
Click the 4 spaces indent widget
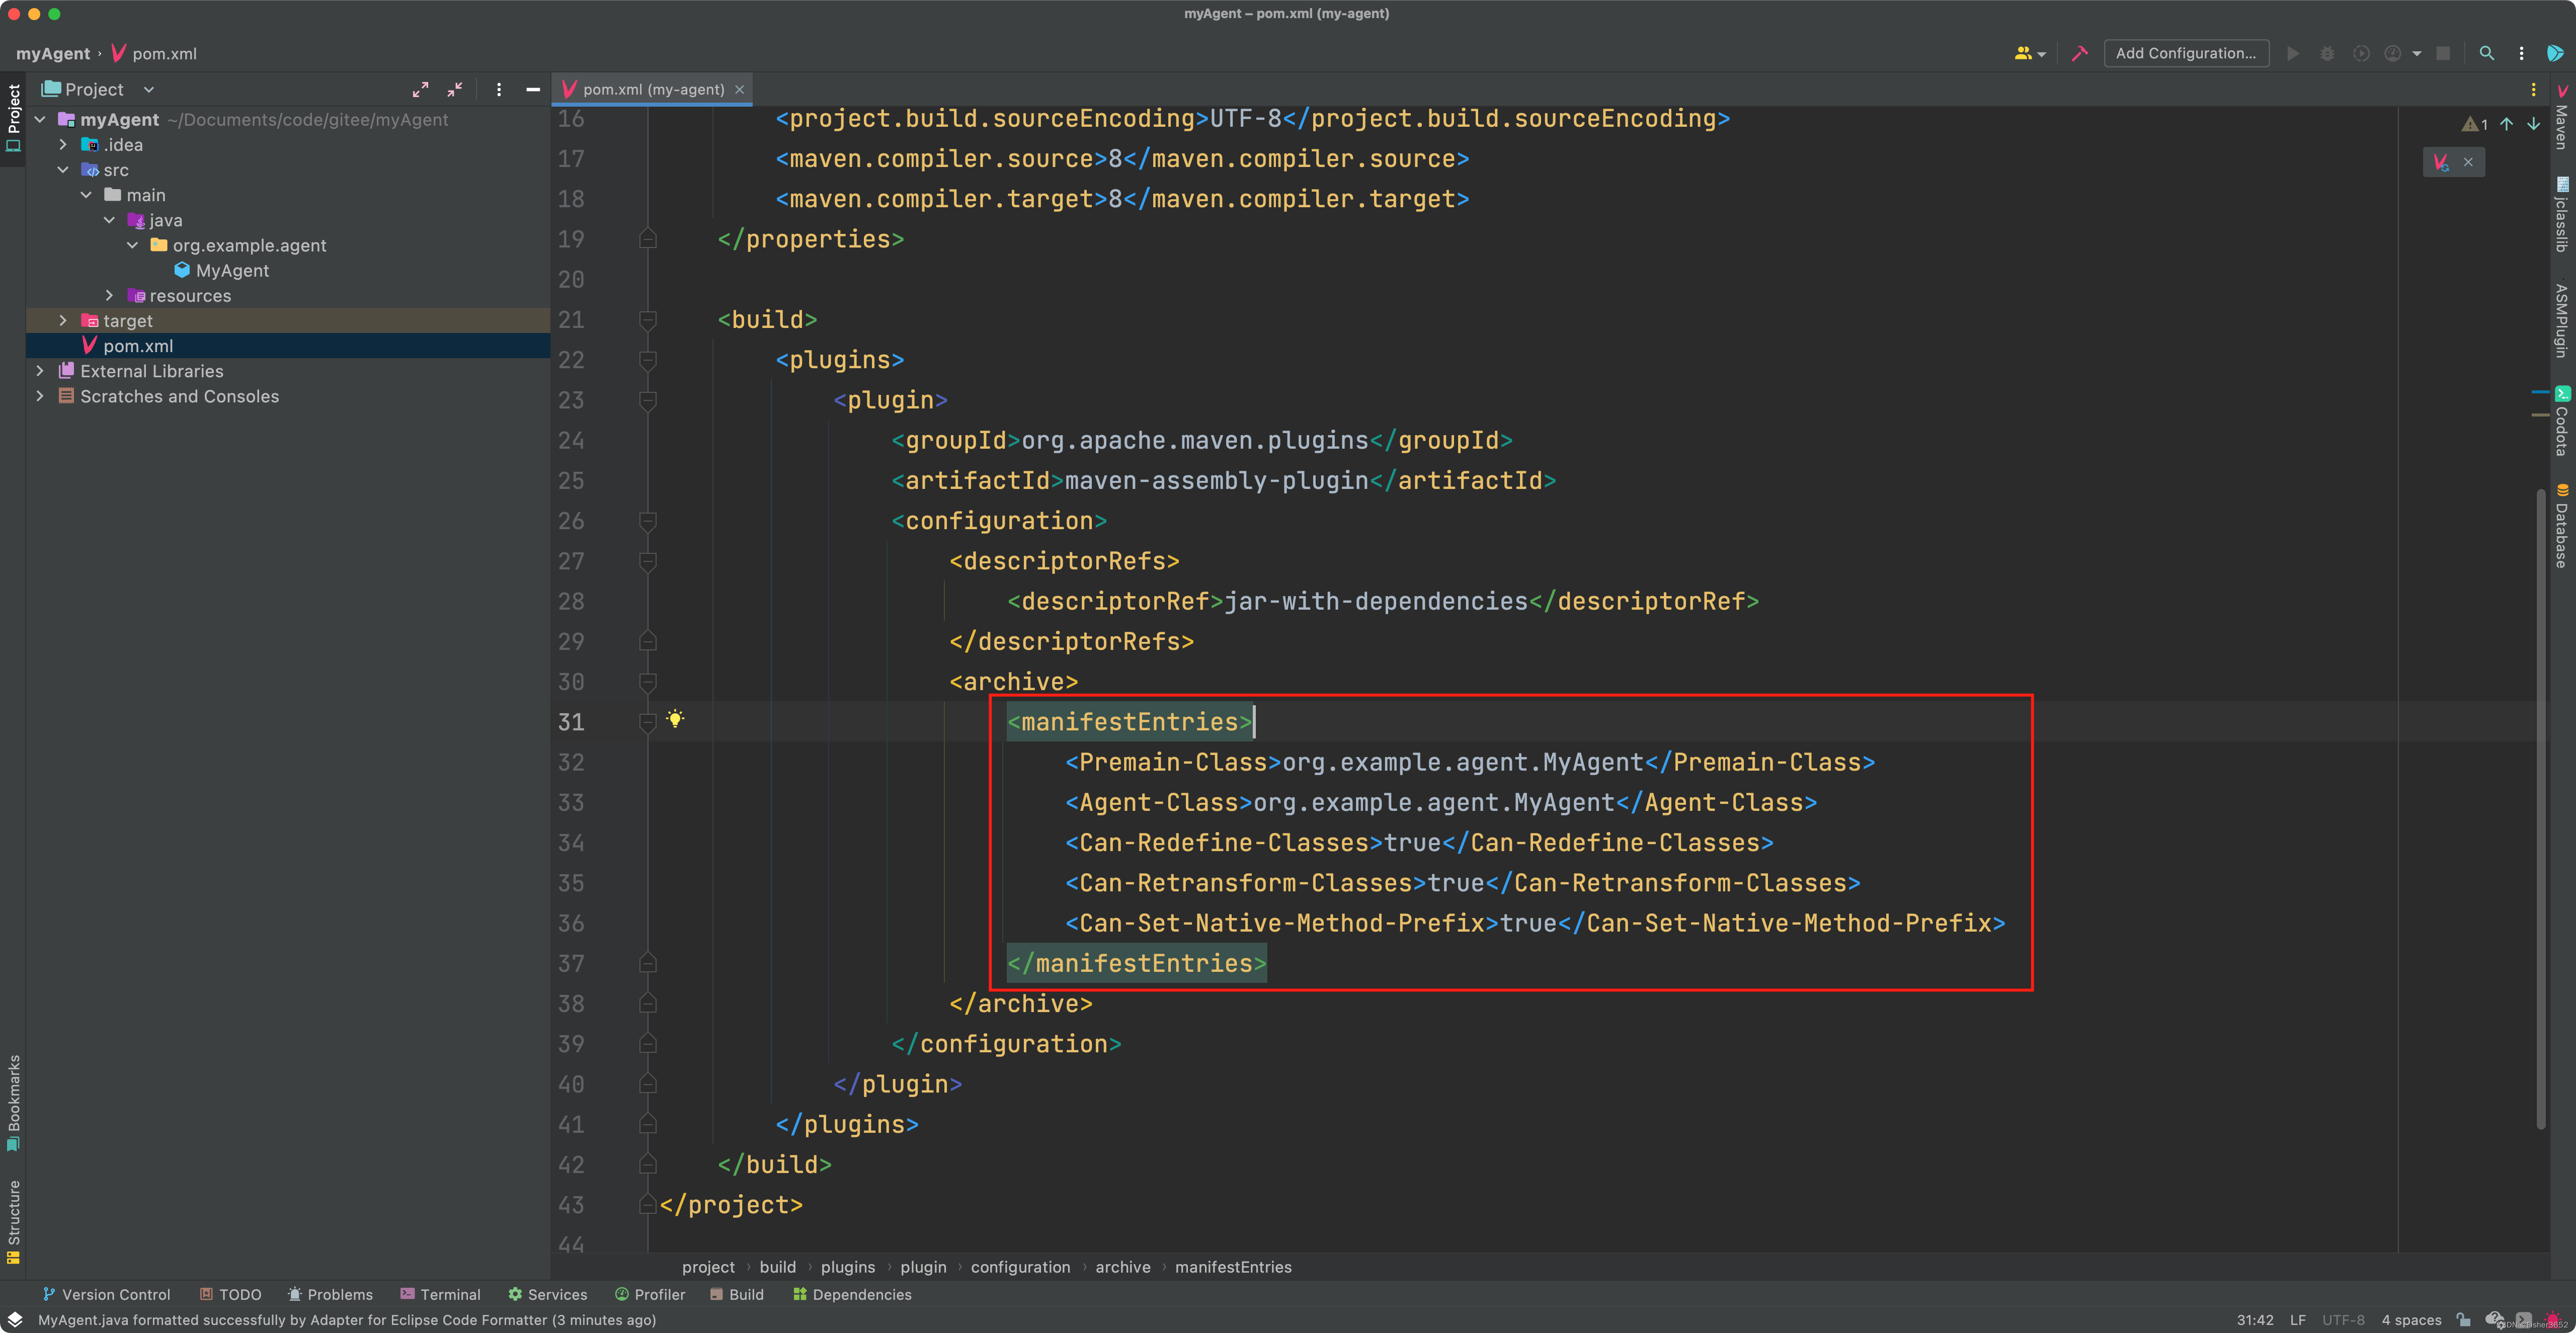(2411, 1320)
